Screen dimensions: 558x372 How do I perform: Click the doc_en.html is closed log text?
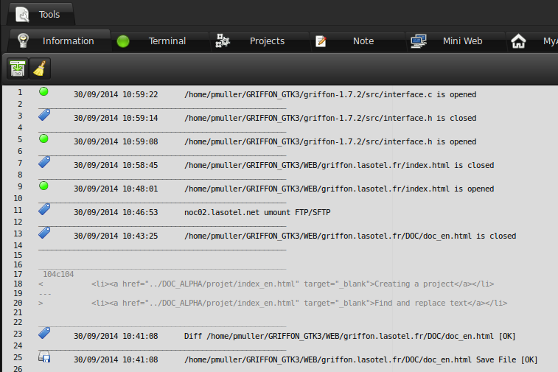(350, 236)
